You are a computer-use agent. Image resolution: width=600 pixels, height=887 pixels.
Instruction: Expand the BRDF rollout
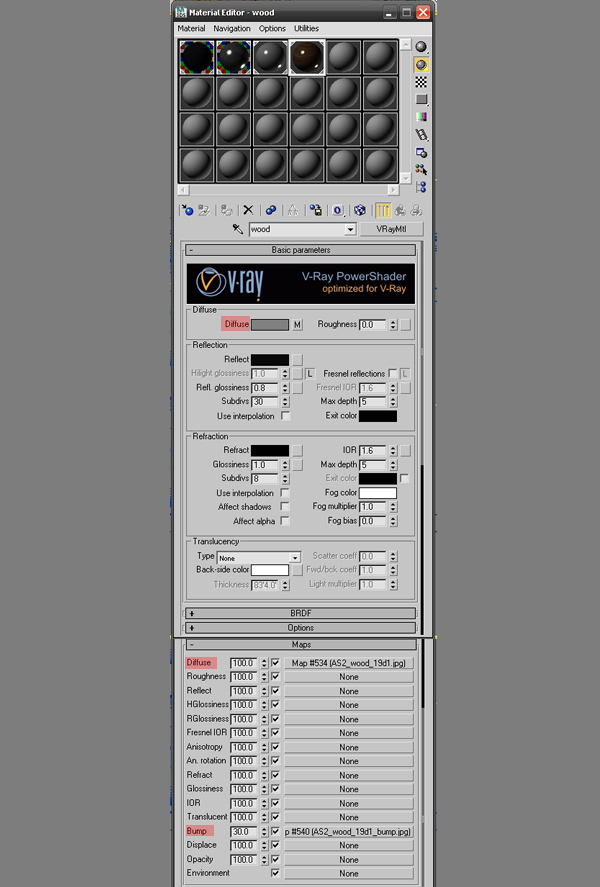click(300, 613)
